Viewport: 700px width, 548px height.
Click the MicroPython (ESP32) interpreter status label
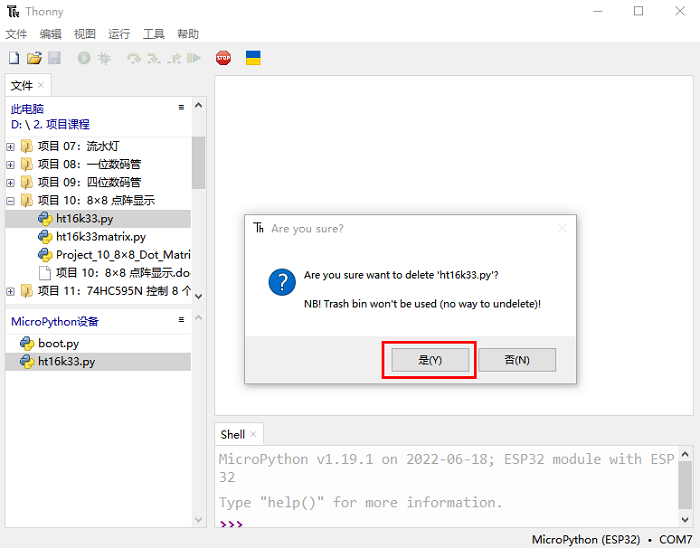click(x=586, y=539)
